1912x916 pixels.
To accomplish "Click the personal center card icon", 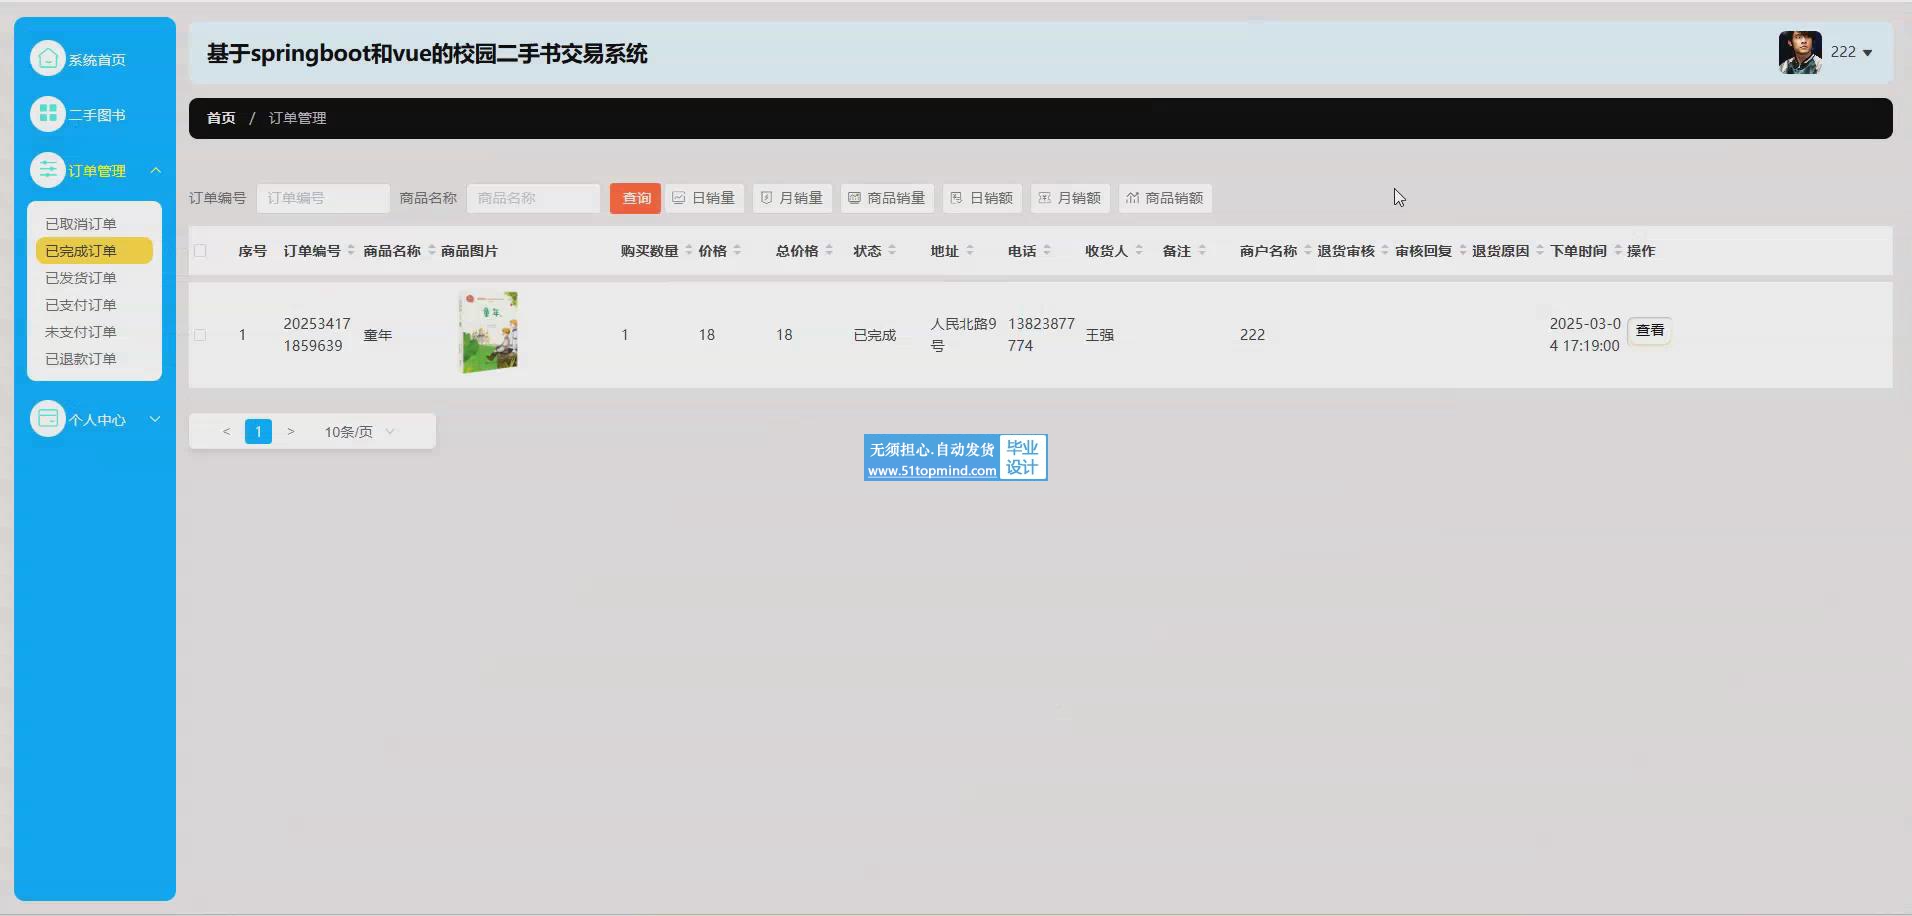I will [x=47, y=419].
